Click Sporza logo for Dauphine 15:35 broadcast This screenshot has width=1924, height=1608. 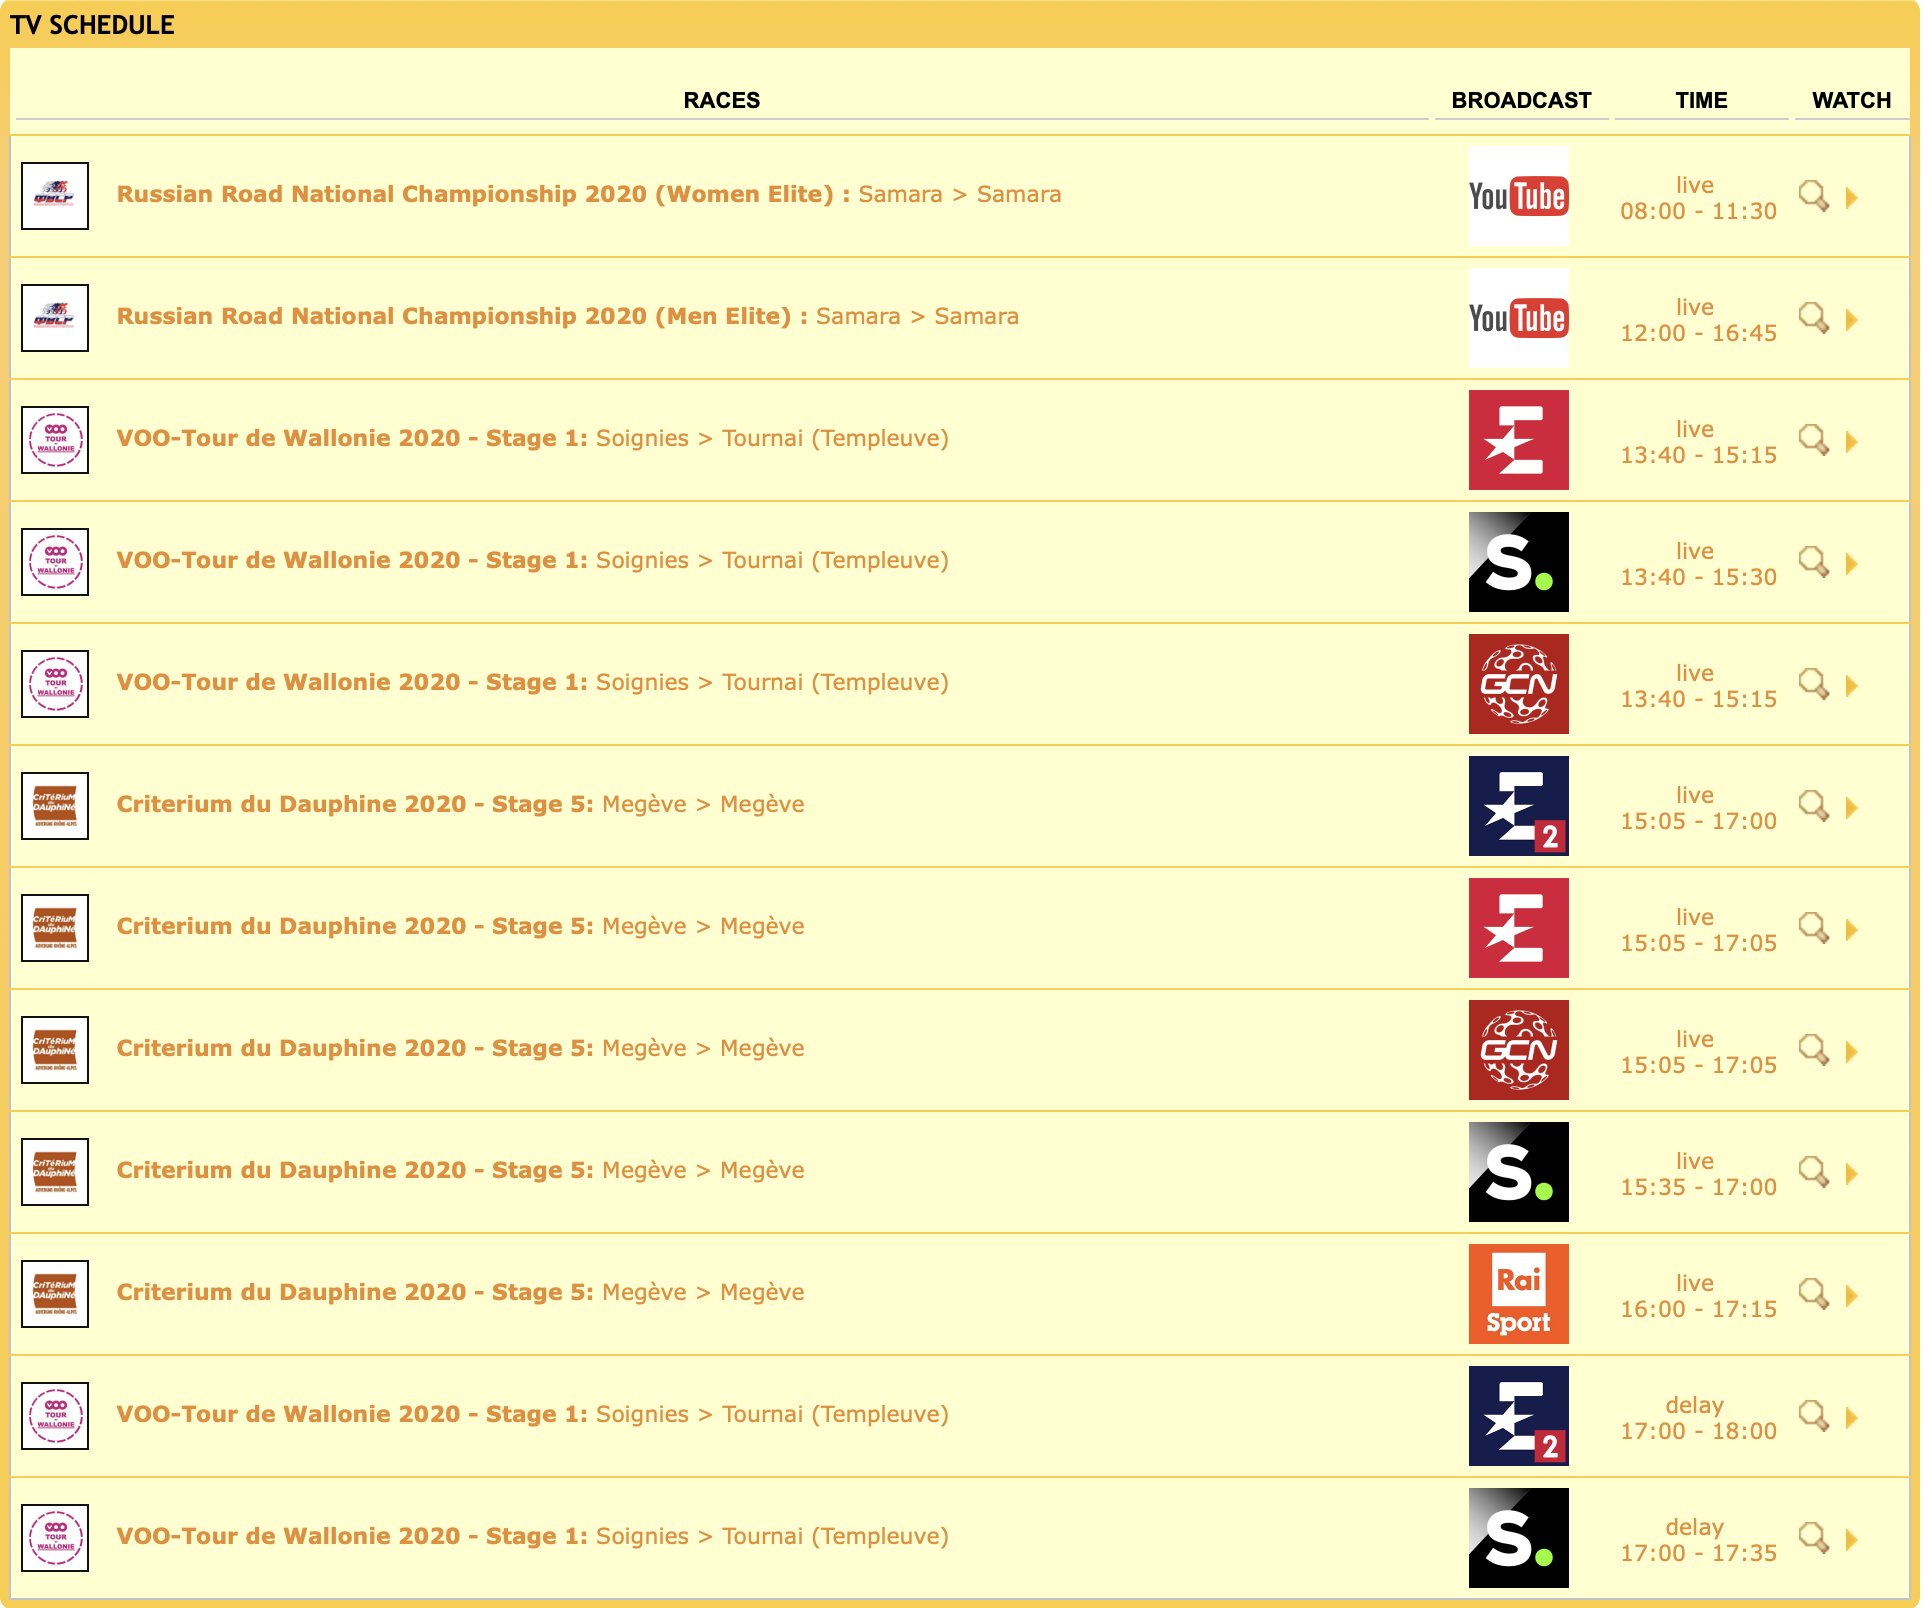[x=1517, y=1172]
